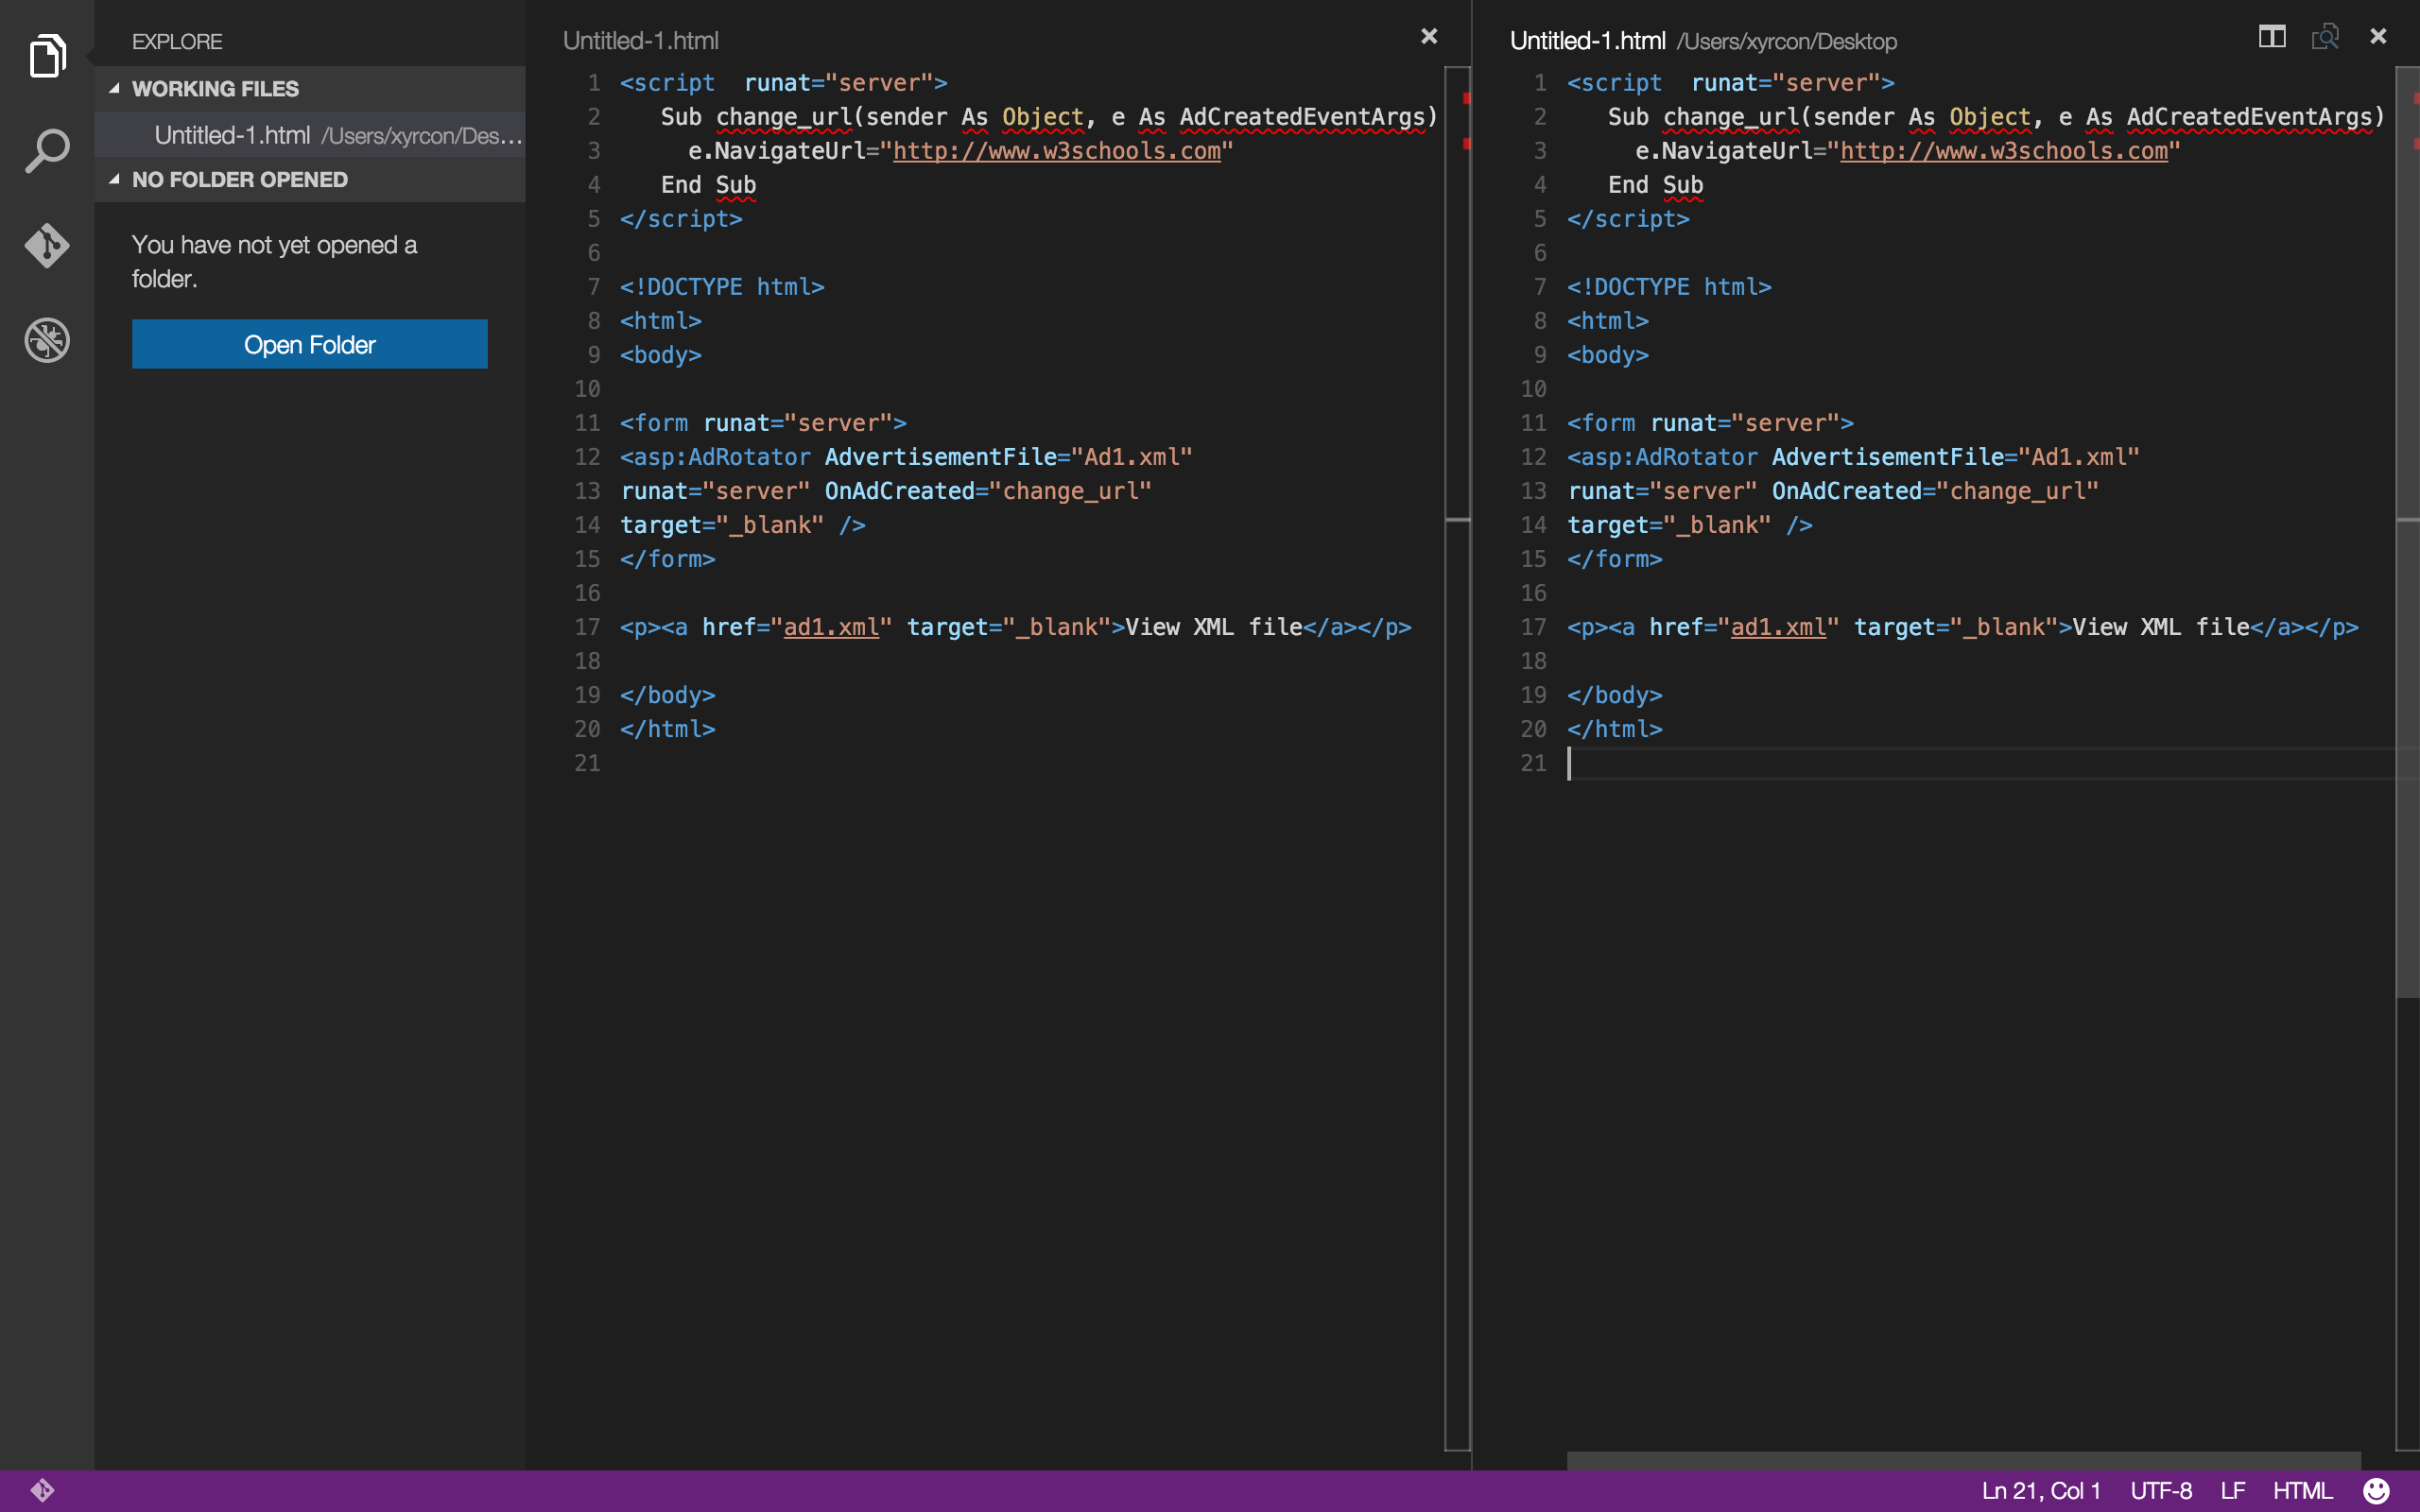Change UTF-8 file encoding
Screen dimensions: 2420x1512
(x=2160, y=1490)
